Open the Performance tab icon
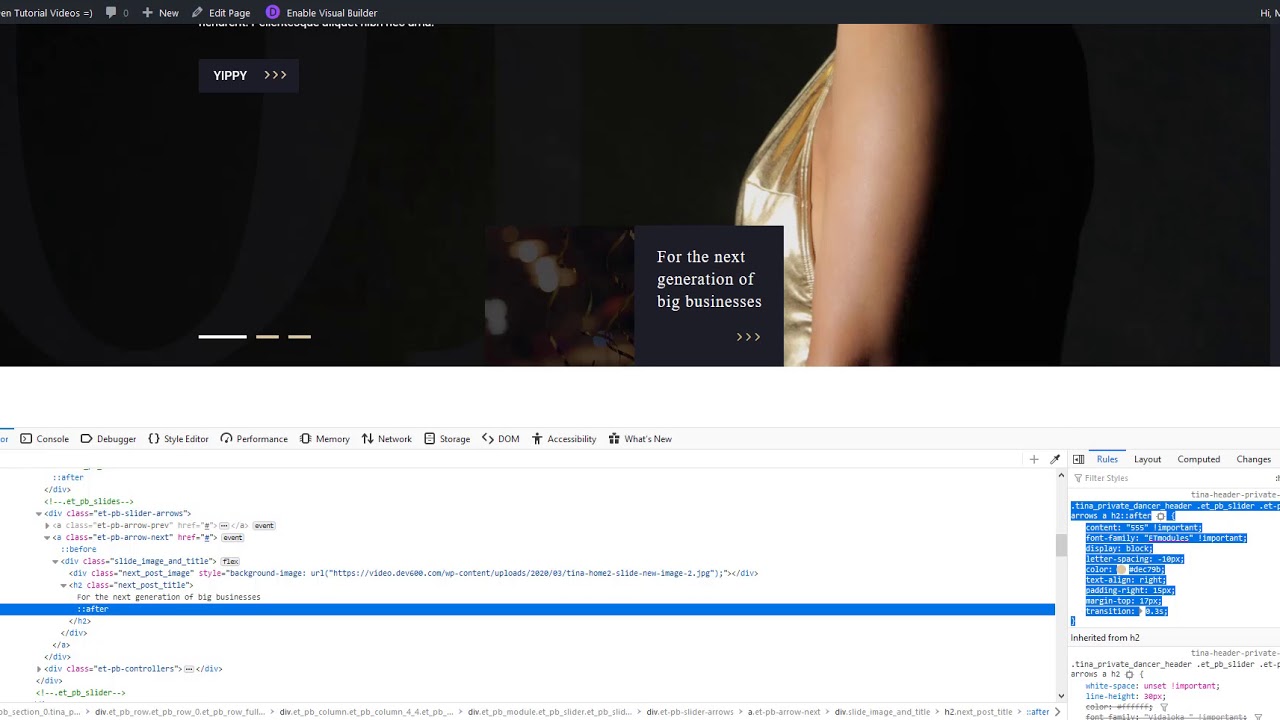Screen dimensions: 1280x720 [x=226, y=439]
